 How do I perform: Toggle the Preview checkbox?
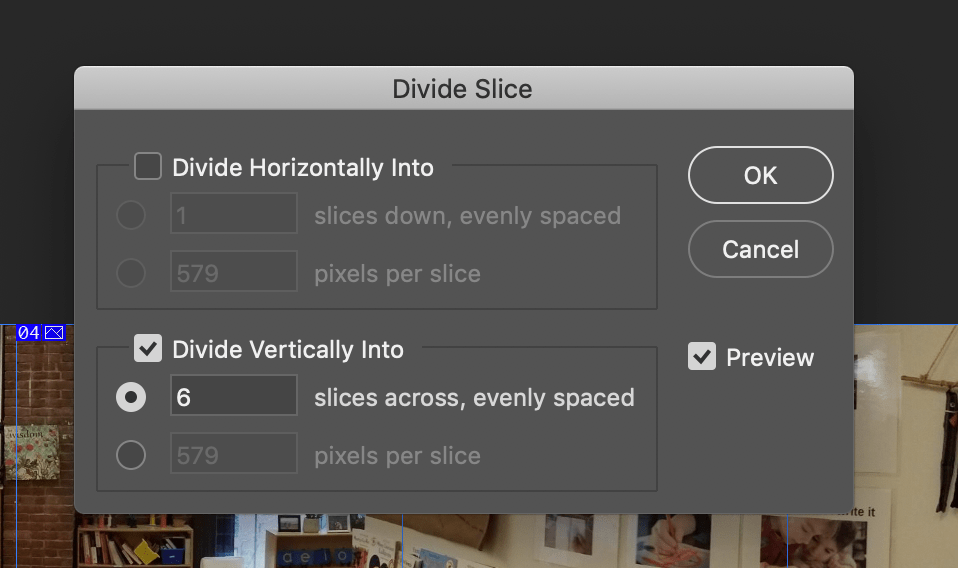(702, 357)
